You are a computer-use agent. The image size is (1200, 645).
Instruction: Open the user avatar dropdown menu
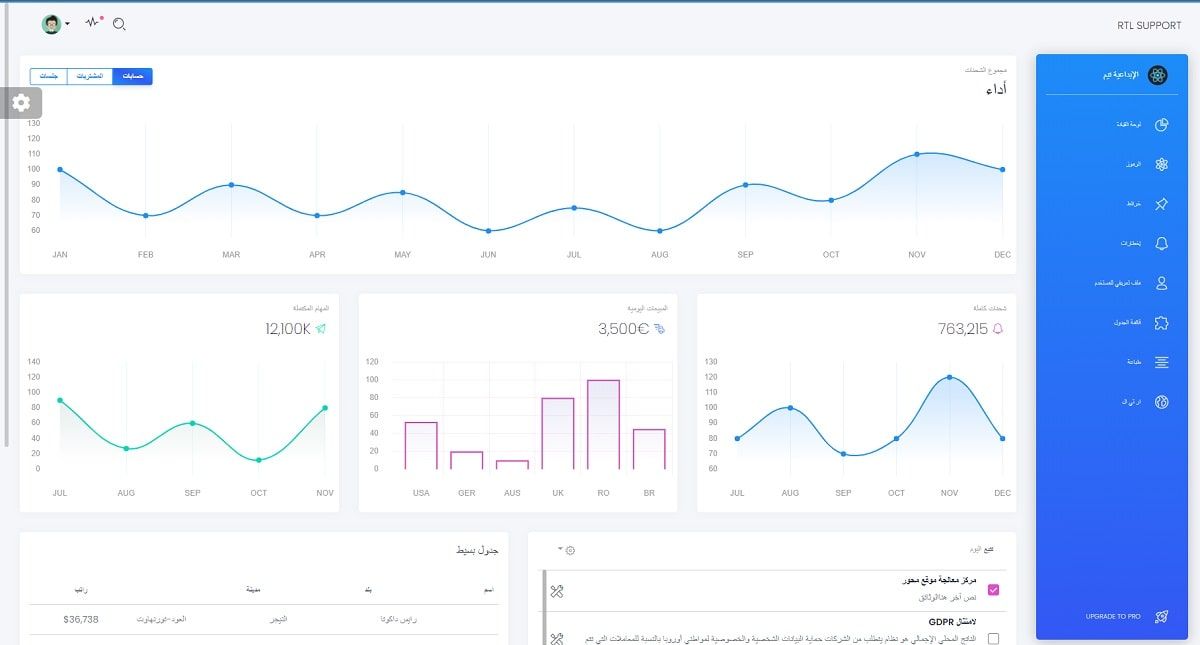tap(55, 22)
